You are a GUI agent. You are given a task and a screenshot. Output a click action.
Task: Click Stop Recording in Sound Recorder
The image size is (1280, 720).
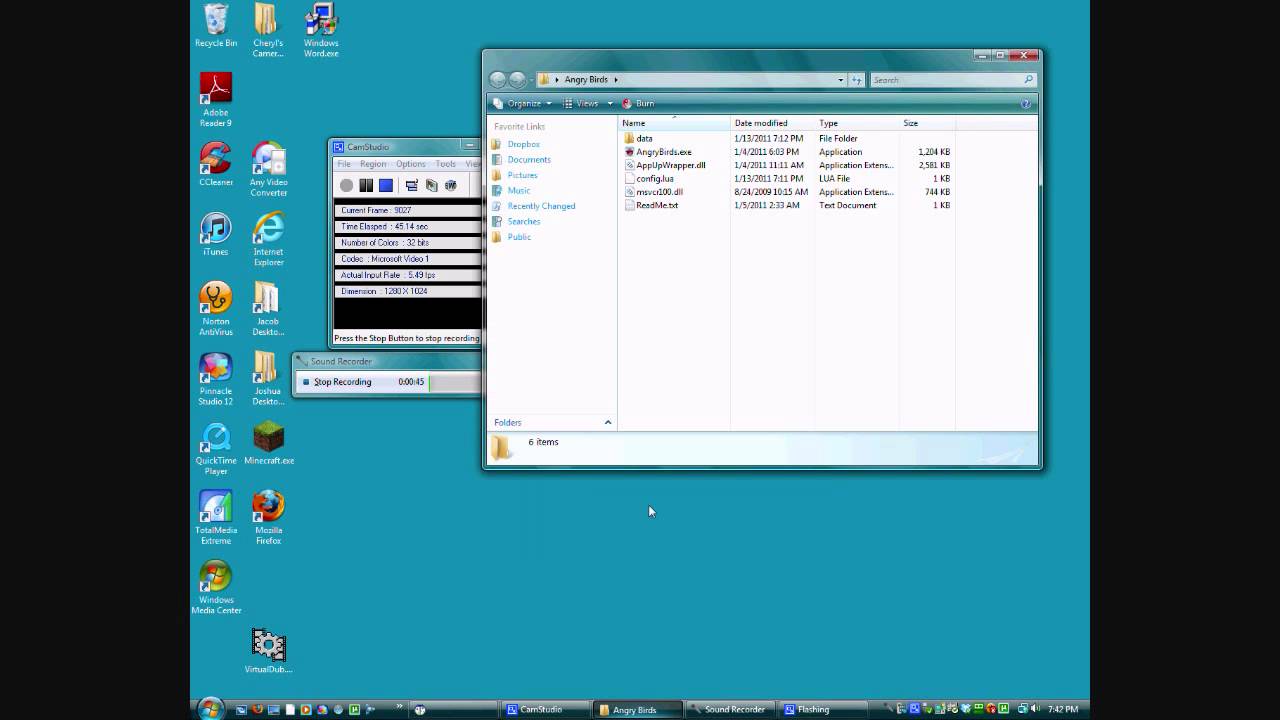pyautogui.click(x=337, y=382)
